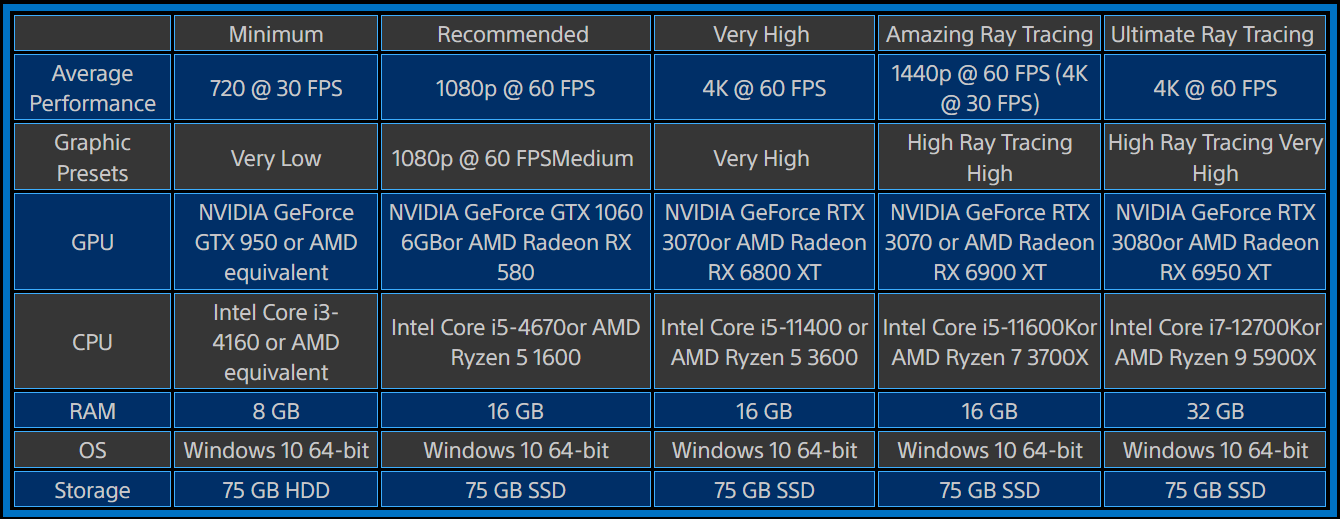The height and width of the screenshot is (519, 1340).
Task: Select the "RAM" row label
Action: point(92,410)
